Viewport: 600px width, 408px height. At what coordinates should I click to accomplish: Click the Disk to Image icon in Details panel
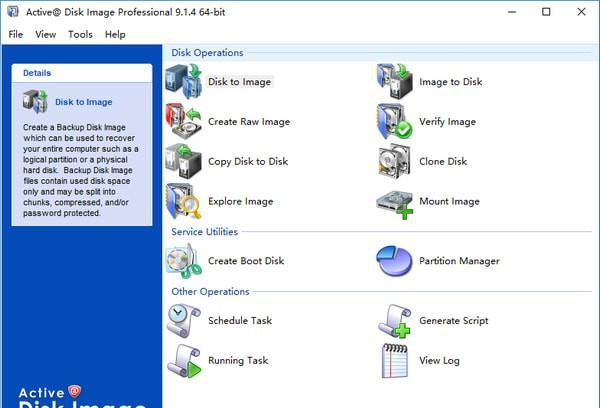35,101
